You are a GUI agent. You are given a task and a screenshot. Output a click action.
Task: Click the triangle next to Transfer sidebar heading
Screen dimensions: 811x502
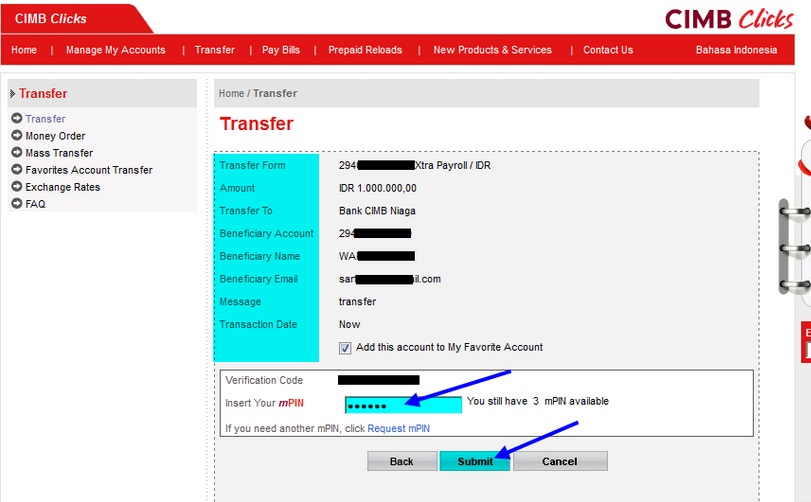[12, 94]
